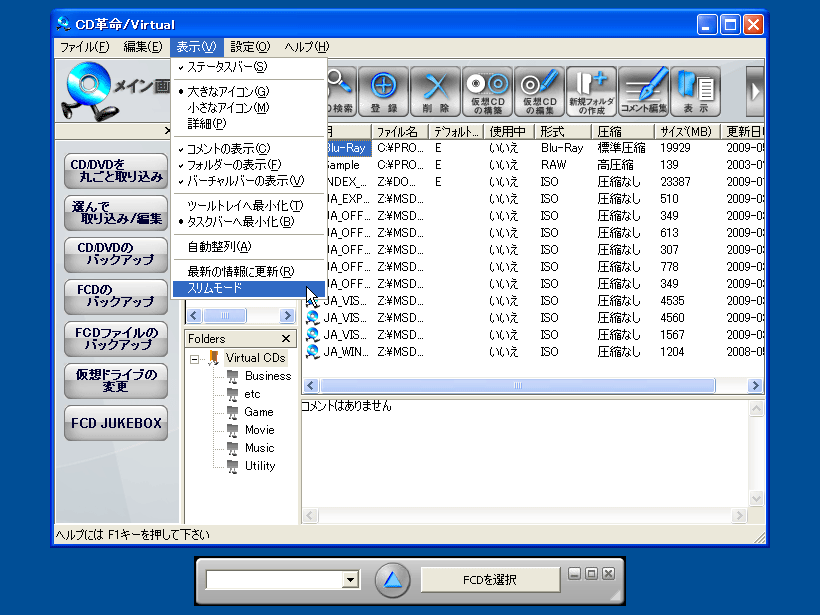Select 小さなアイコン(M) view option
Viewport: 820px width, 615px height.
tap(249, 108)
